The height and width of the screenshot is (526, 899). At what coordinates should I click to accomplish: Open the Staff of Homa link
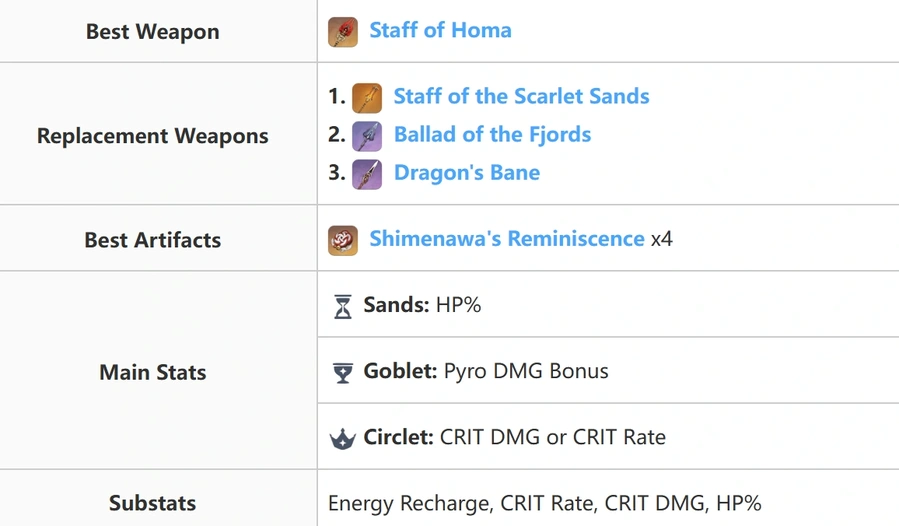440,30
